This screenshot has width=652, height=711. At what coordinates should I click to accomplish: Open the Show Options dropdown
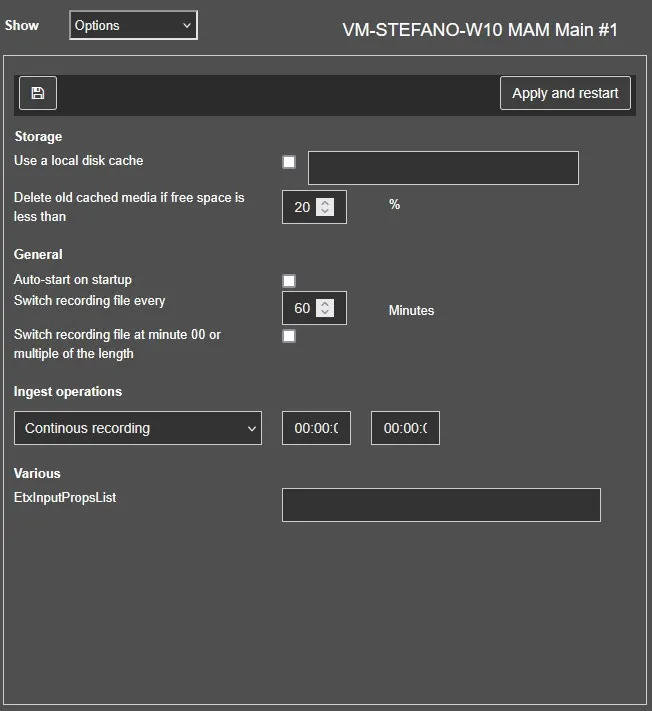(x=133, y=25)
